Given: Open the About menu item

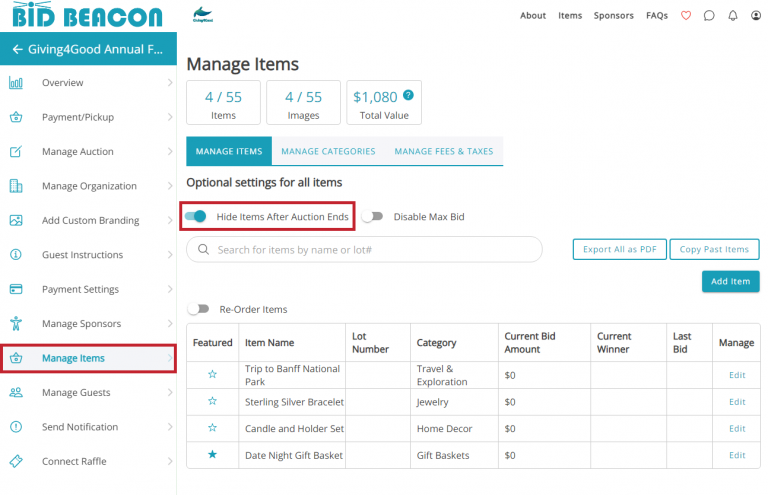Looking at the screenshot, I should (532, 16).
